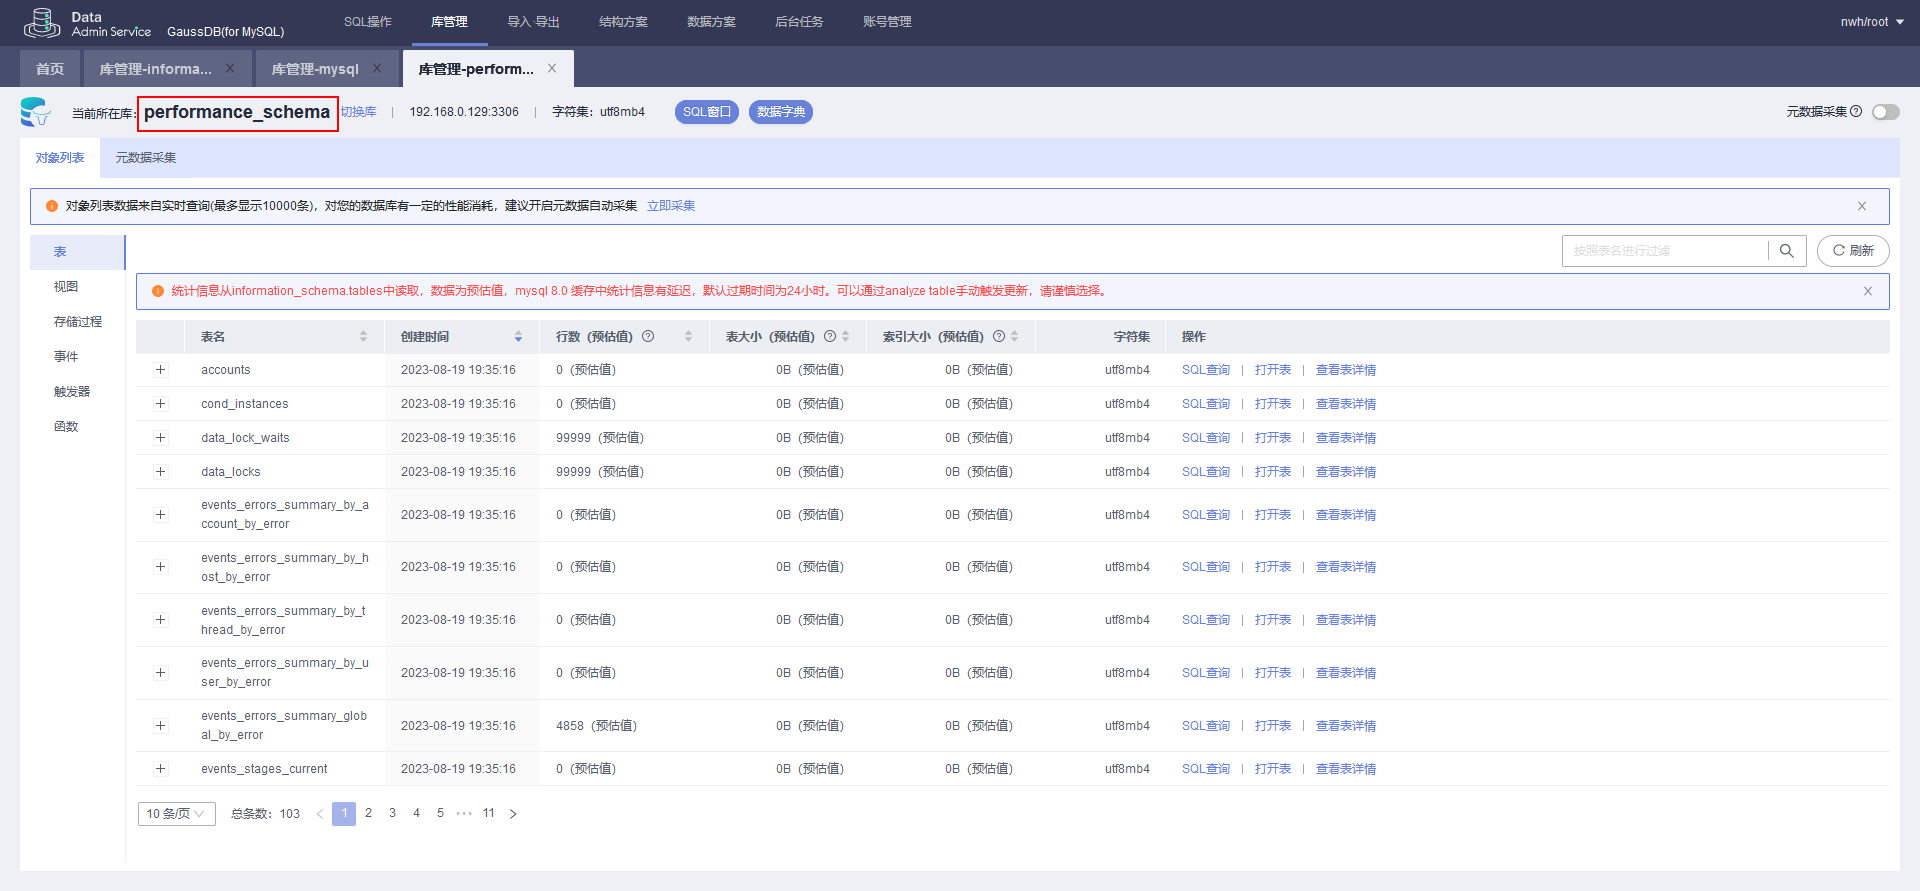Screen dimensions: 1920x891
Task: Select 事件 in the object sidebar
Action: coord(66,357)
